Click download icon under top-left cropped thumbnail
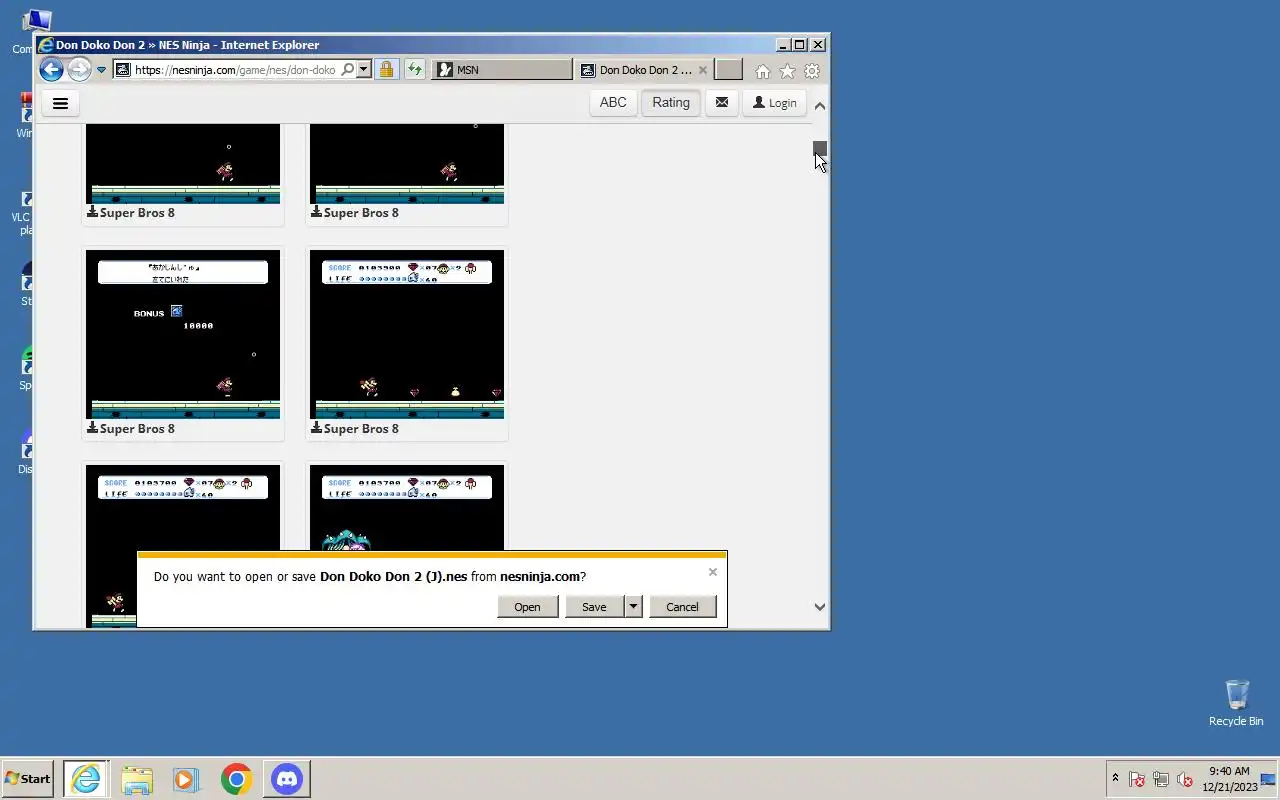This screenshot has height=800, width=1280. (92, 212)
